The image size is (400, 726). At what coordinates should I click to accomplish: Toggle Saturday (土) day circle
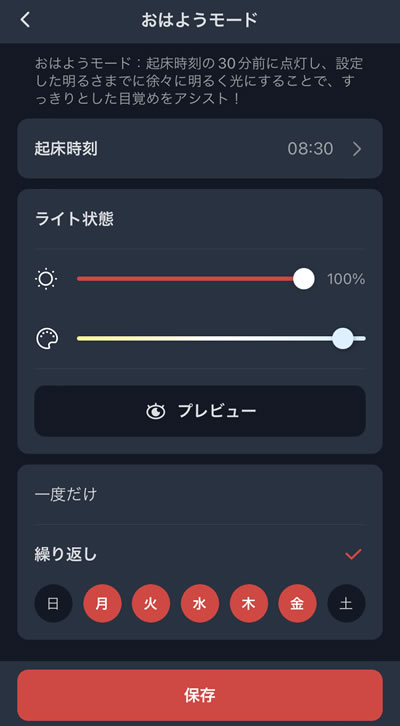click(x=346, y=604)
